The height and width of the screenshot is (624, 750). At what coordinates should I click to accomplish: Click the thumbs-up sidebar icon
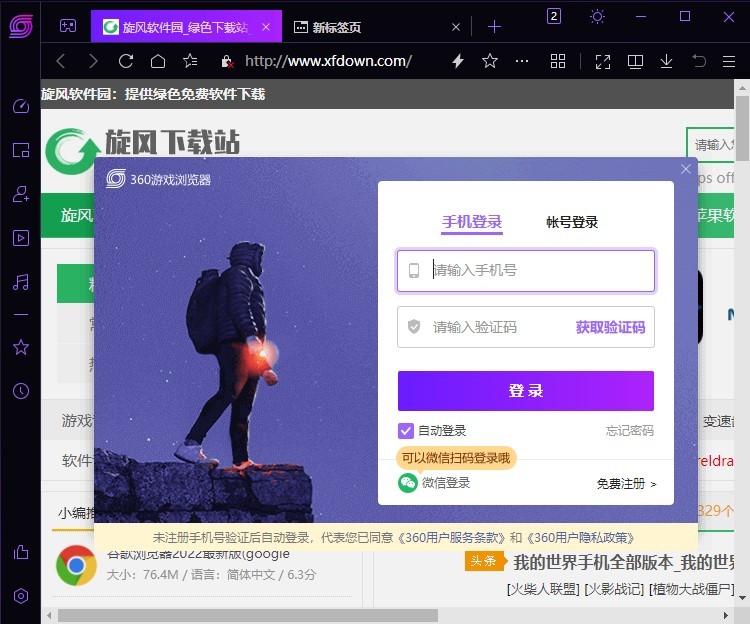pyautogui.click(x=21, y=552)
